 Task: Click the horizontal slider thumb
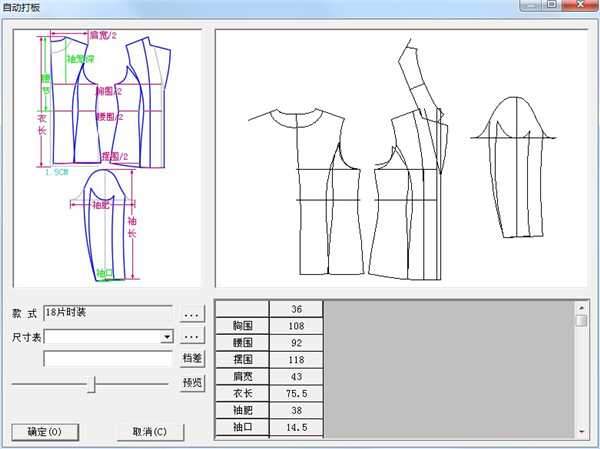[91, 383]
